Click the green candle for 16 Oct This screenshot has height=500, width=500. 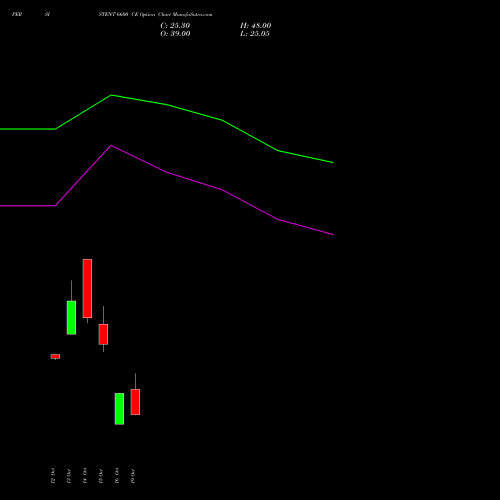119,409
